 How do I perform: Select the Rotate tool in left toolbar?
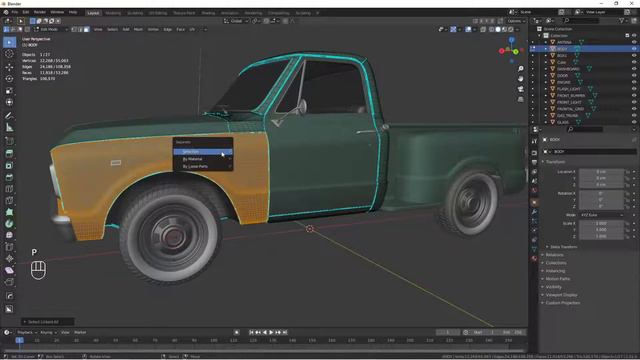point(9,78)
